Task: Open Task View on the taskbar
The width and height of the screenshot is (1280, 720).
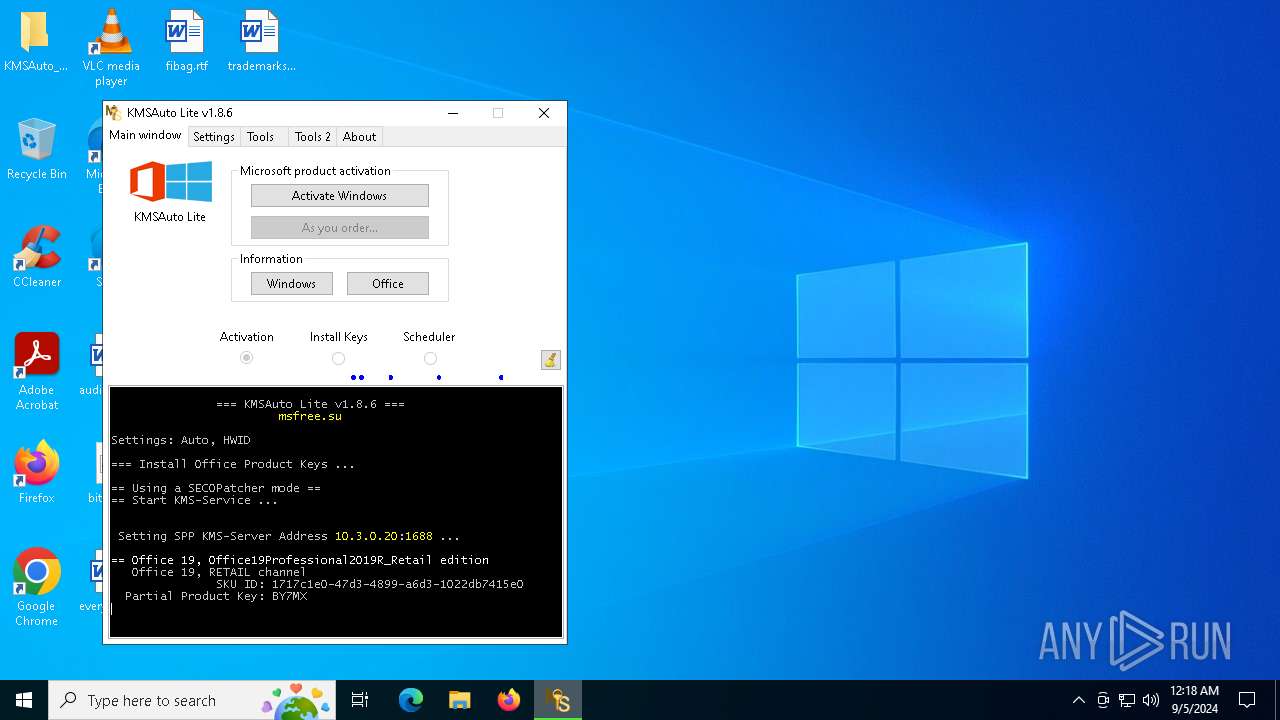Action: (360, 700)
